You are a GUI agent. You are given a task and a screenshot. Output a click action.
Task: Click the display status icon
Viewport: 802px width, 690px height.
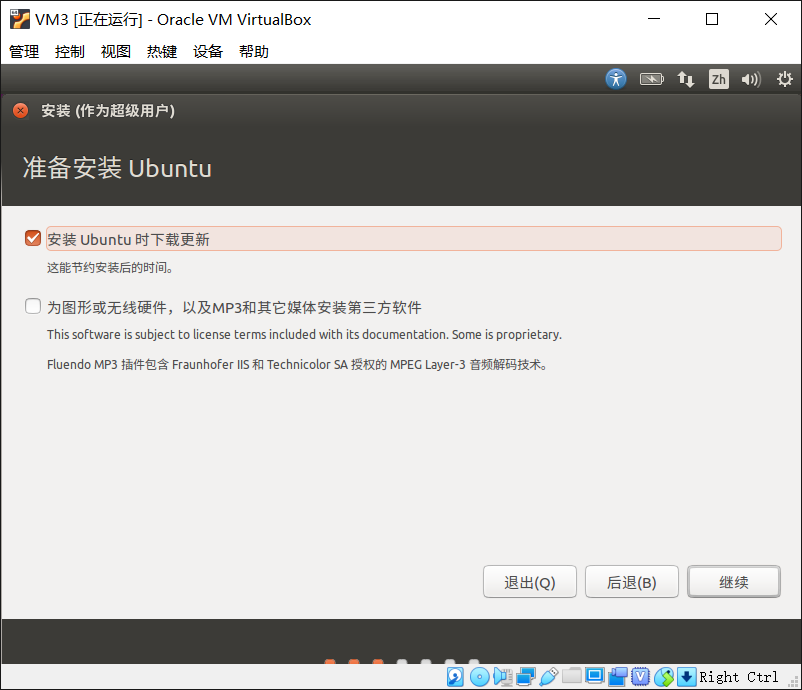point(595,676)
